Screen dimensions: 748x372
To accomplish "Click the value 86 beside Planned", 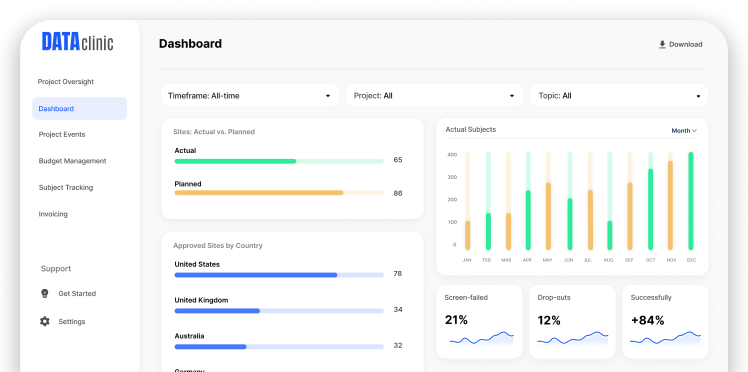I will [398, 193].
